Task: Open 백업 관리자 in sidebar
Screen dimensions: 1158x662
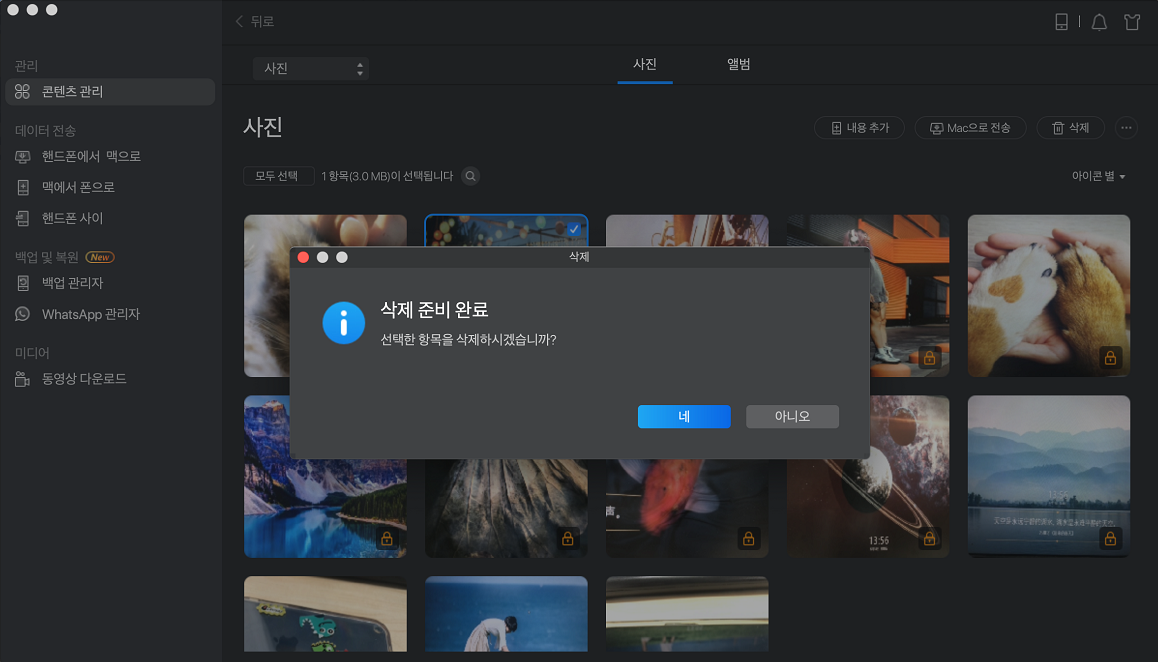Action: pyautogui.click(x=72, y=283)
